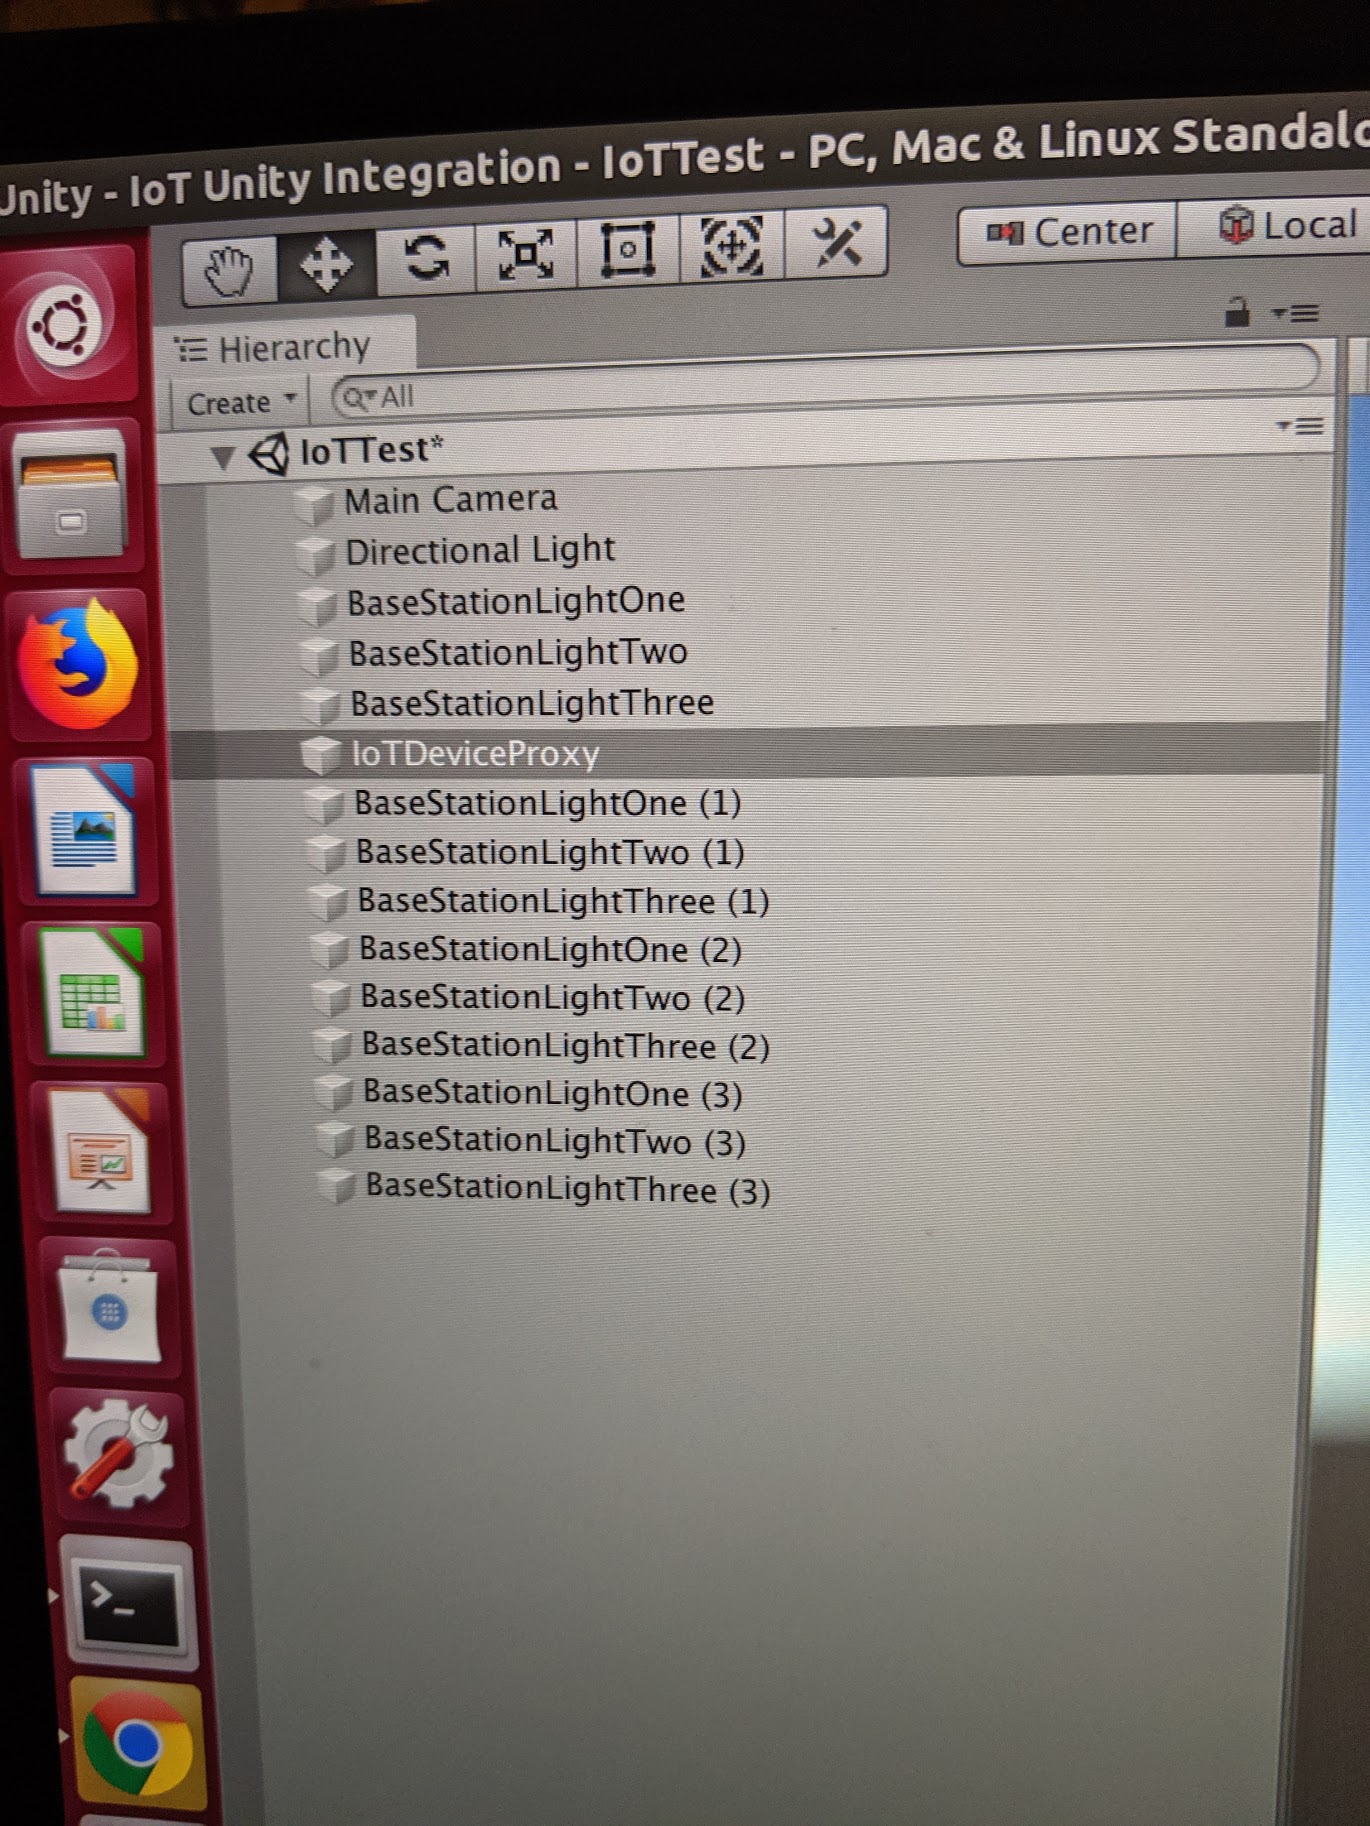Collapse the IoTTest scene tree
This screenshot has width=1370, height=1826.
coord(223,458)
